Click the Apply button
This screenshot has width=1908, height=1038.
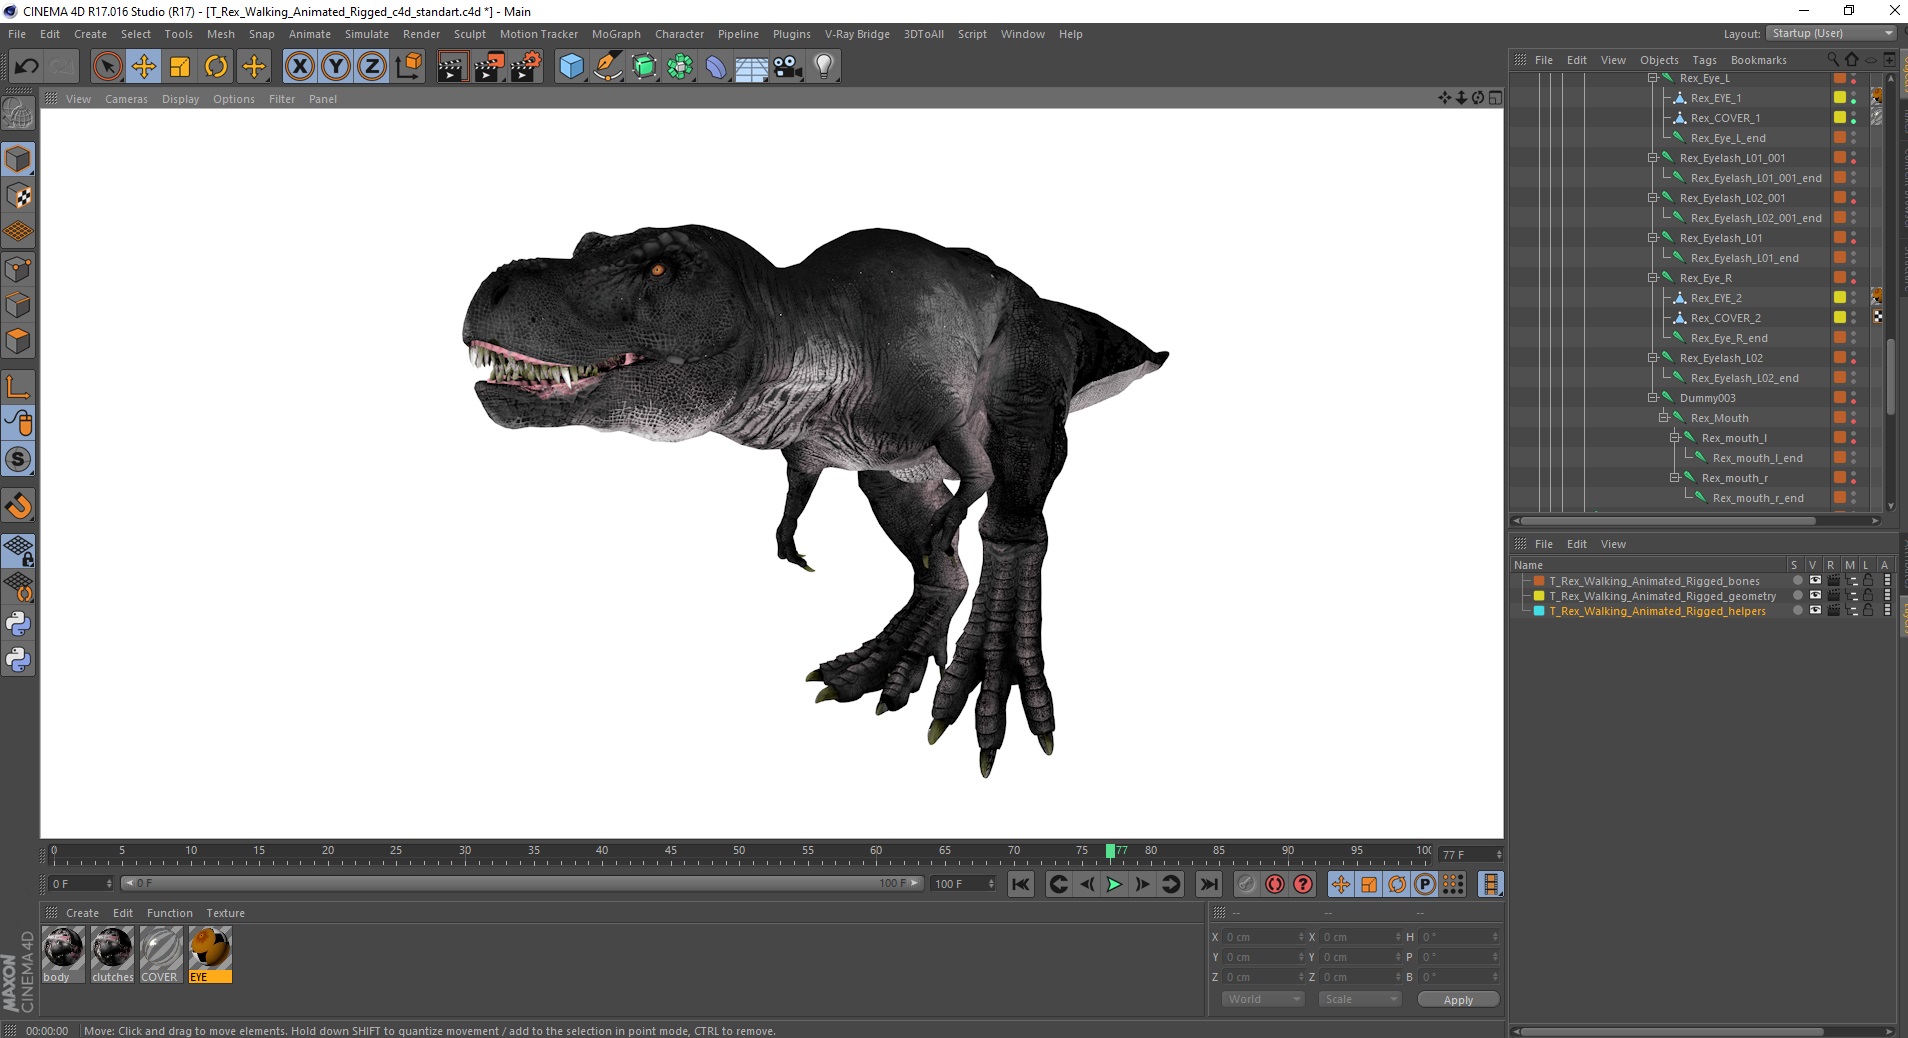[1458, 1000]
